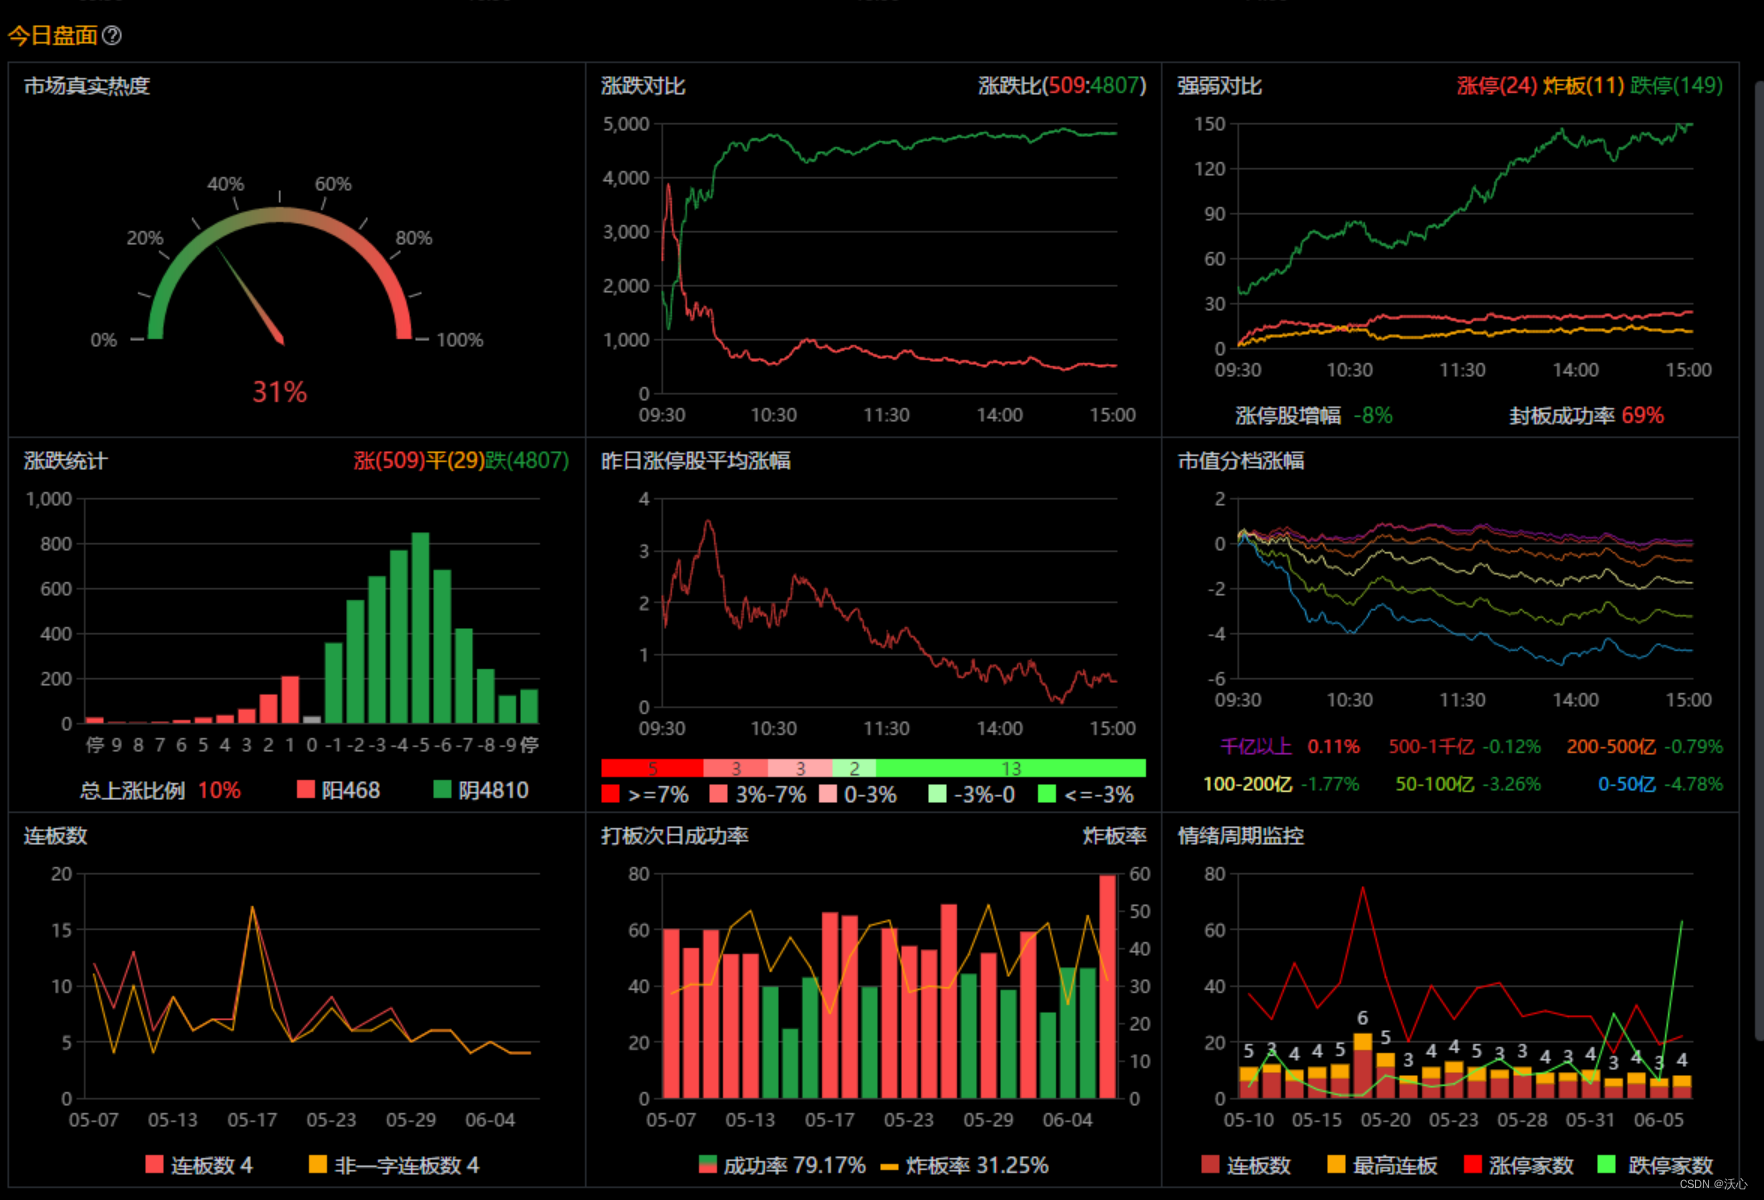Screen dimensions: 1764x1200
Task: Click the 31% heat gauge value
Action: click(279, 391)
